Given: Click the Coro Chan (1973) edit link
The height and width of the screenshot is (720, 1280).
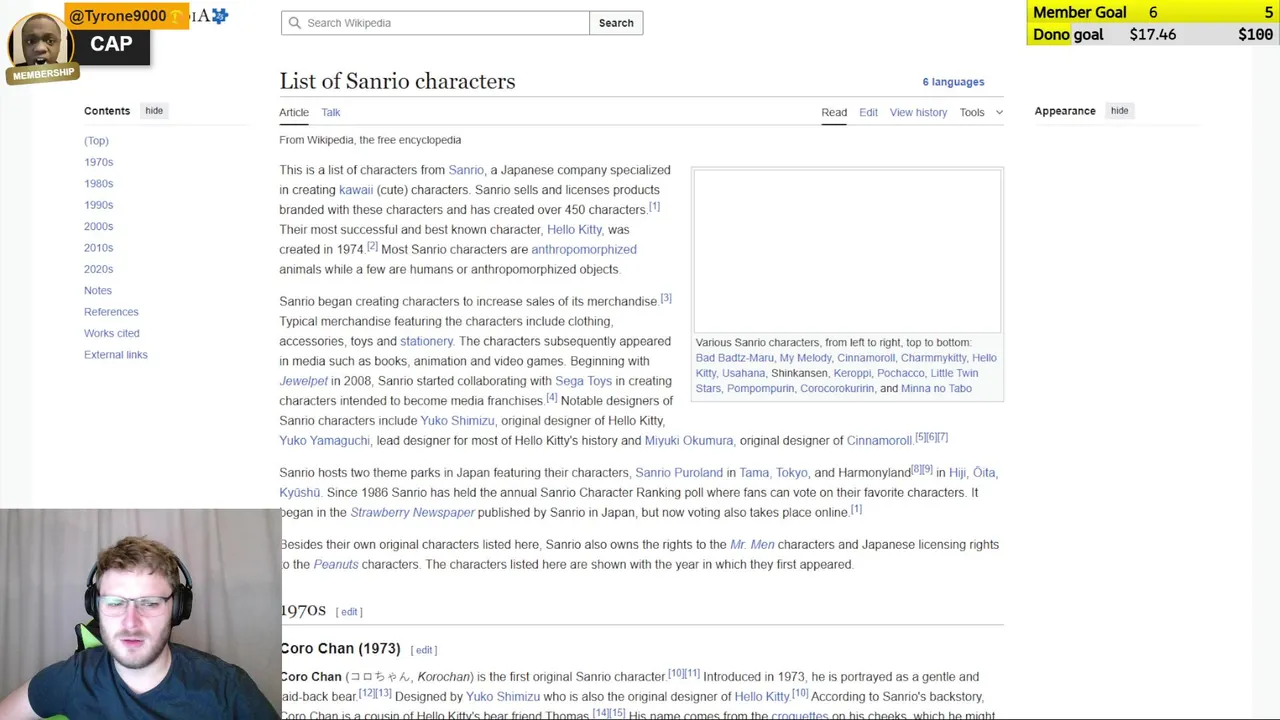Looking at the screenshot, I should click(424, 650).
